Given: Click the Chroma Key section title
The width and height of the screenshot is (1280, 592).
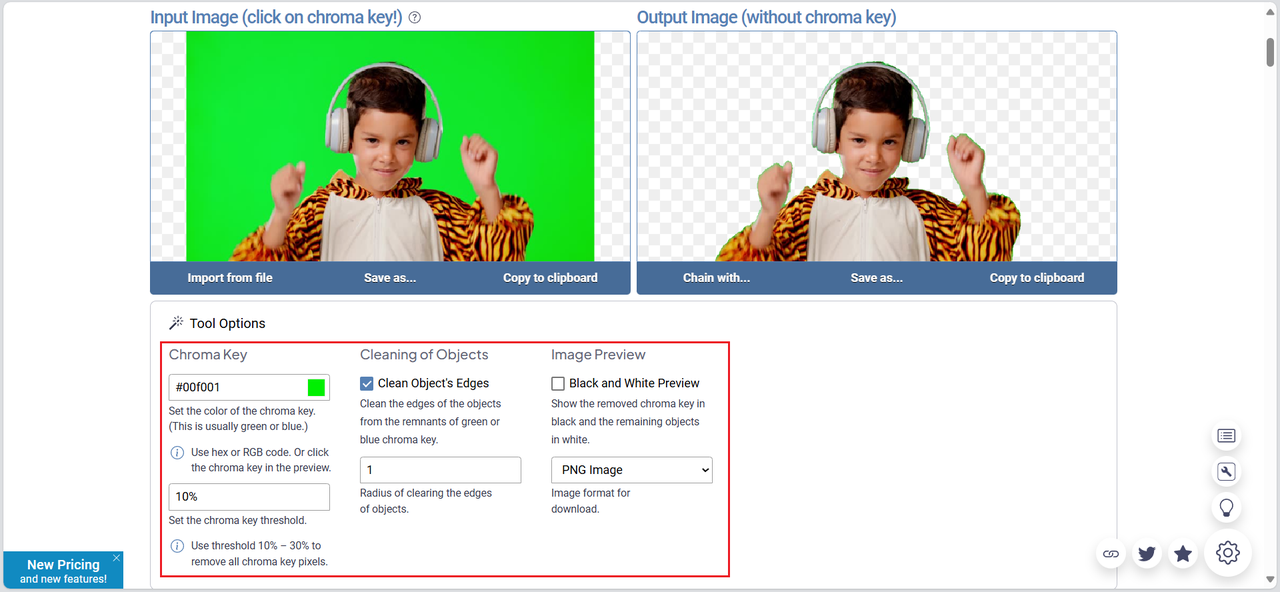Looking at the screenshot, I should pos(208,355).
